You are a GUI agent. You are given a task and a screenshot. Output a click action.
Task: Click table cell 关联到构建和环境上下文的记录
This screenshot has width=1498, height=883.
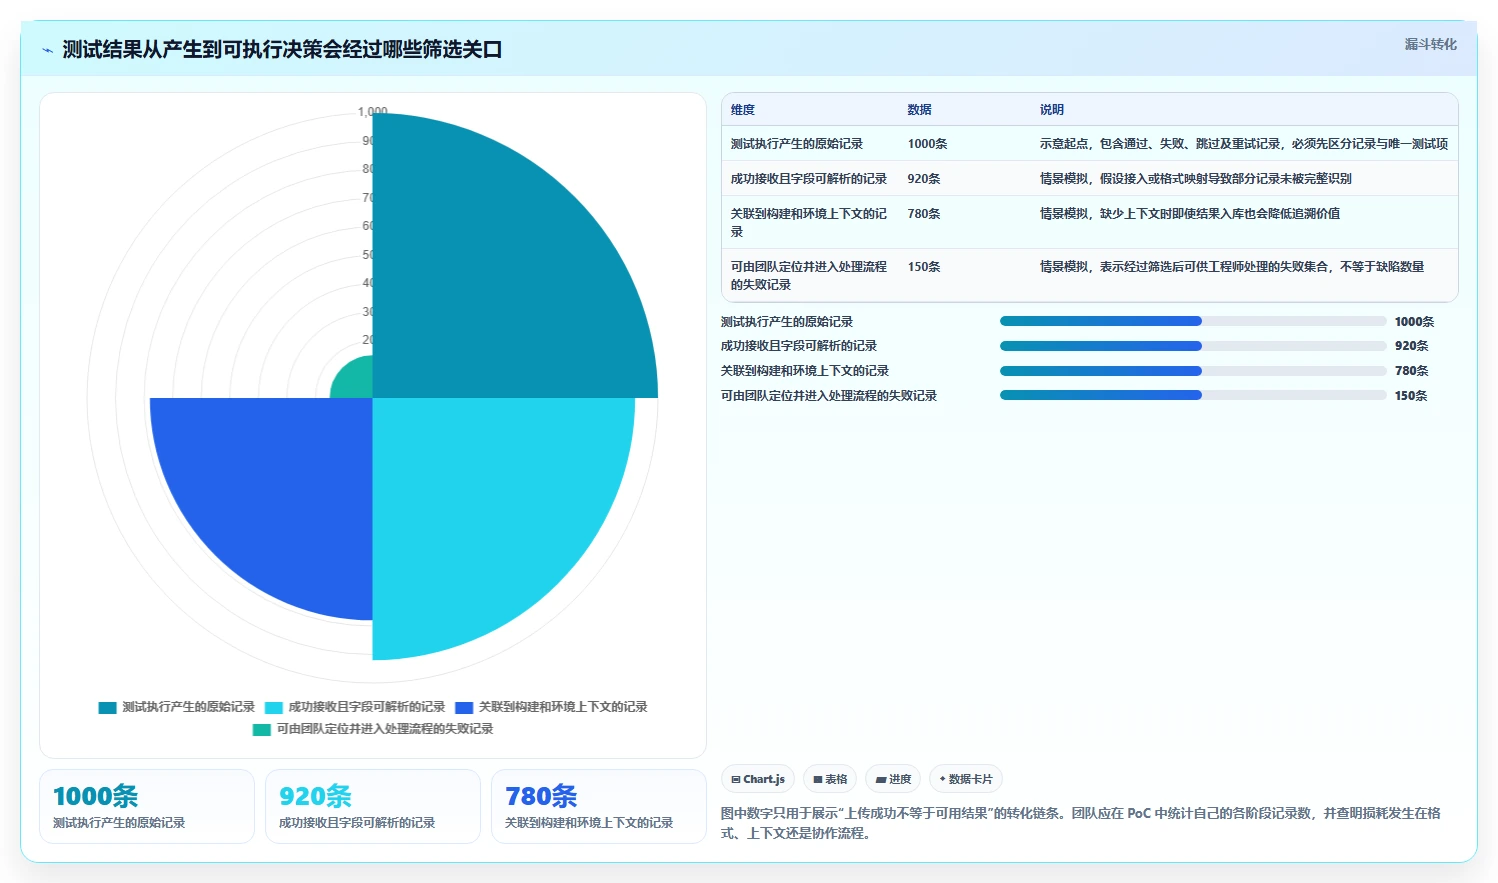point(809,222)
